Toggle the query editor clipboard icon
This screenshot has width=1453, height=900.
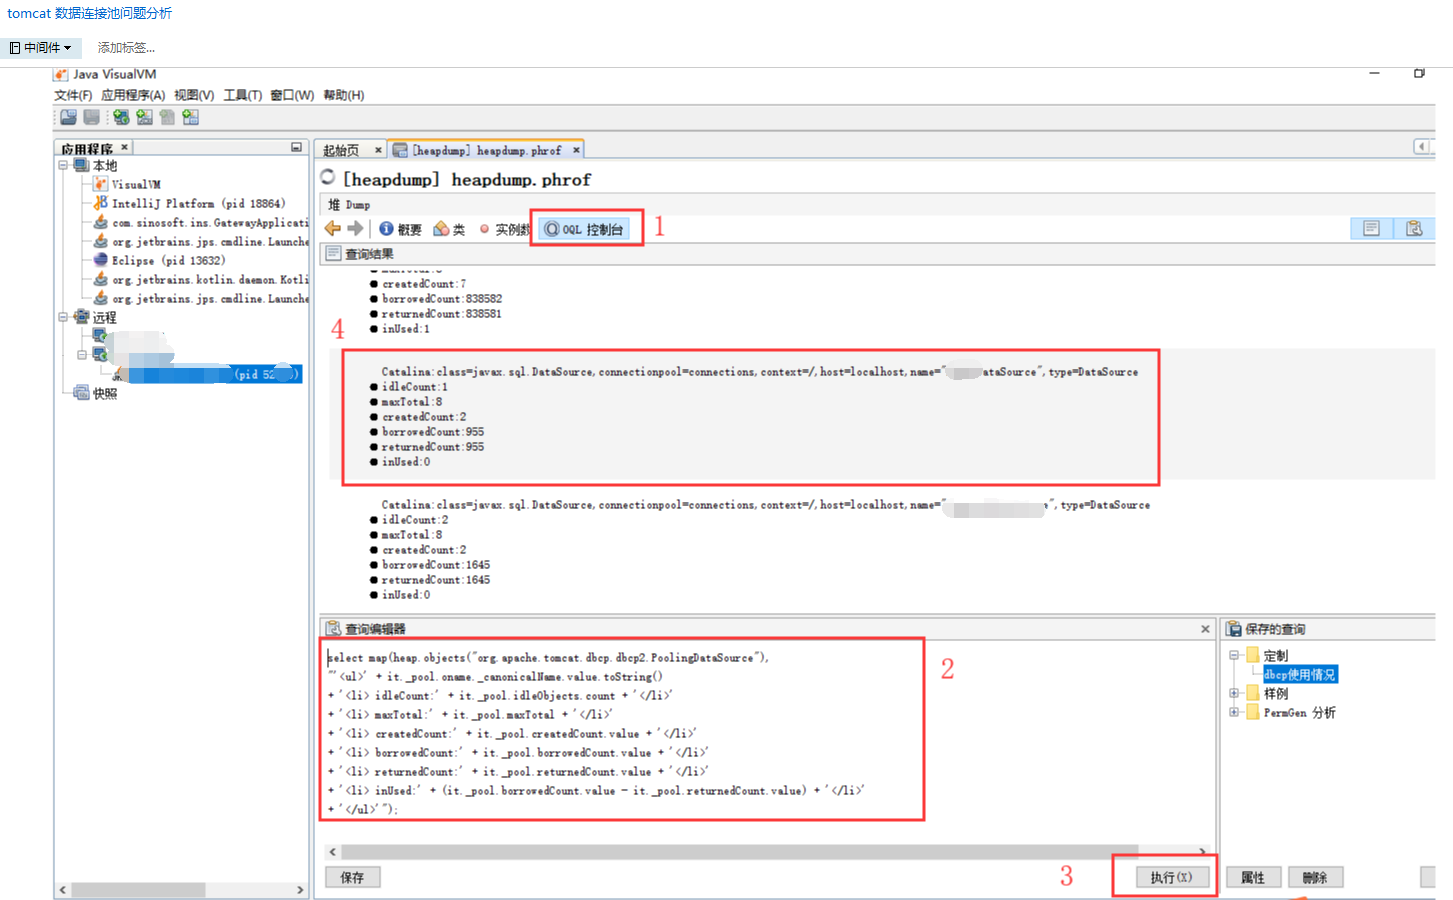(1414, 228)
